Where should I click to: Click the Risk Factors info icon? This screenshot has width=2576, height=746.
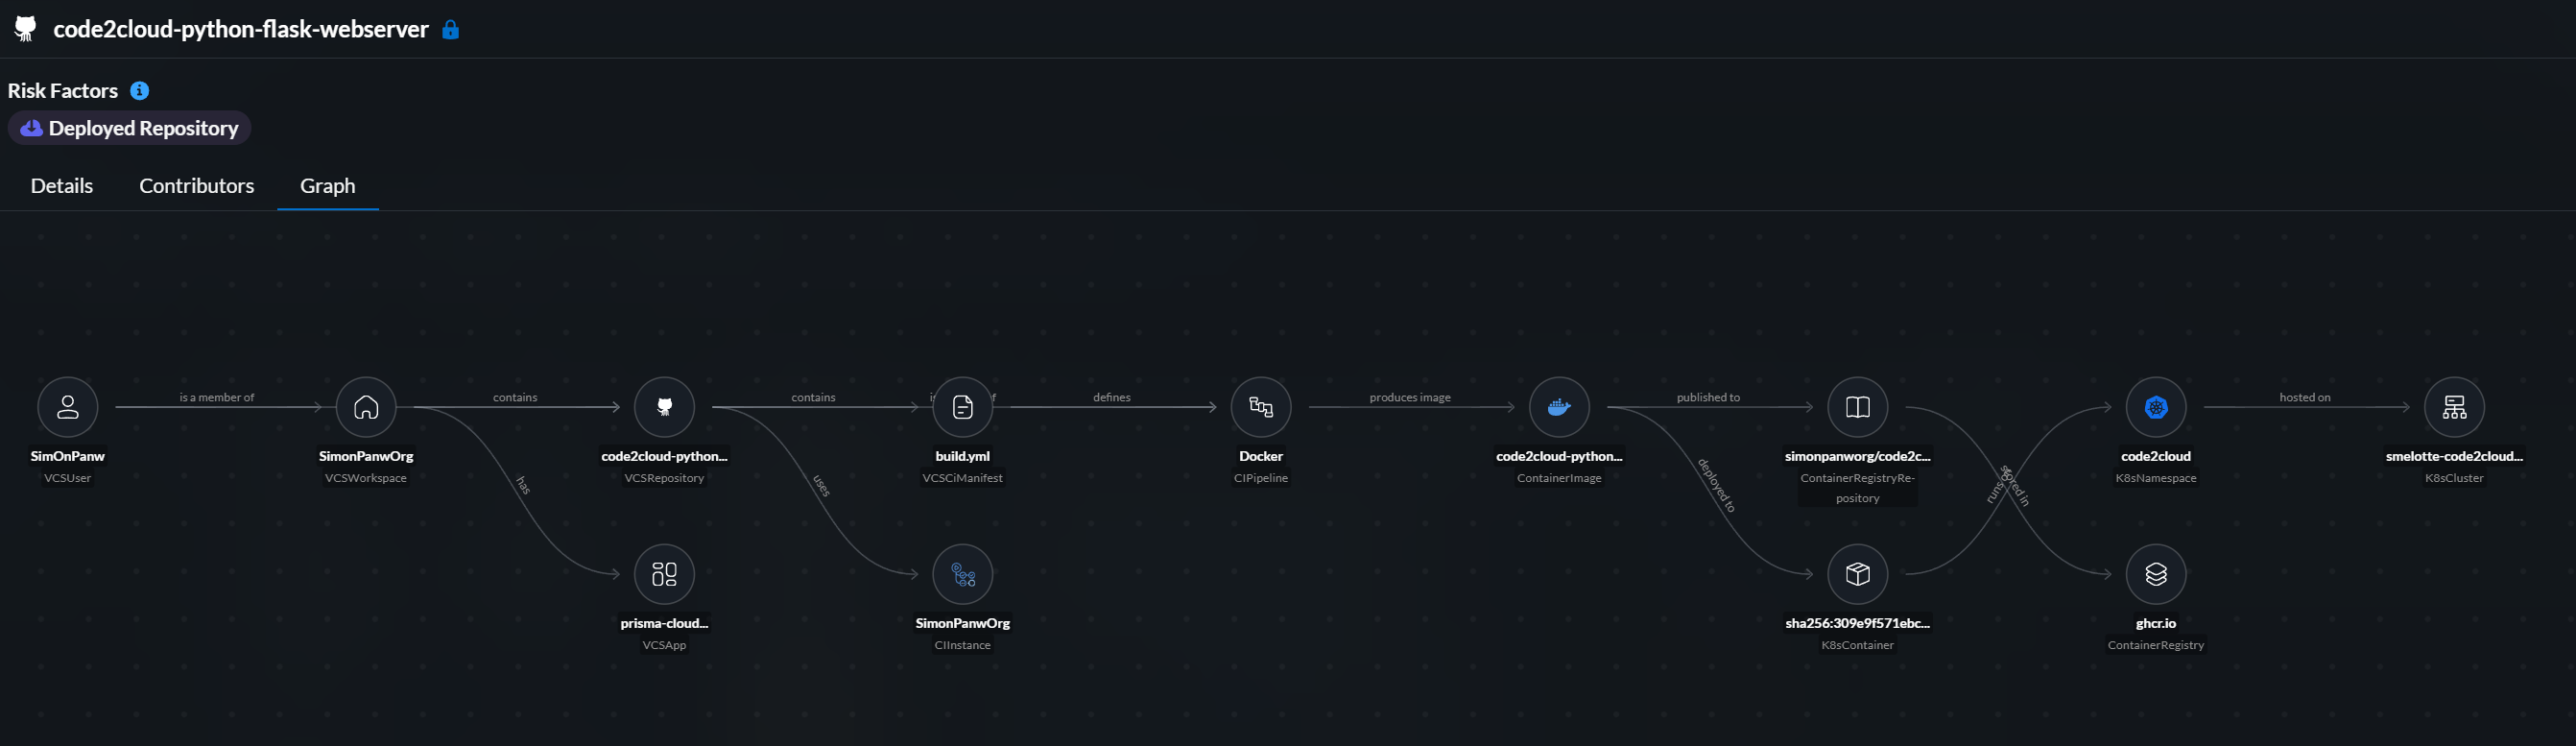[x=140, y=91]
